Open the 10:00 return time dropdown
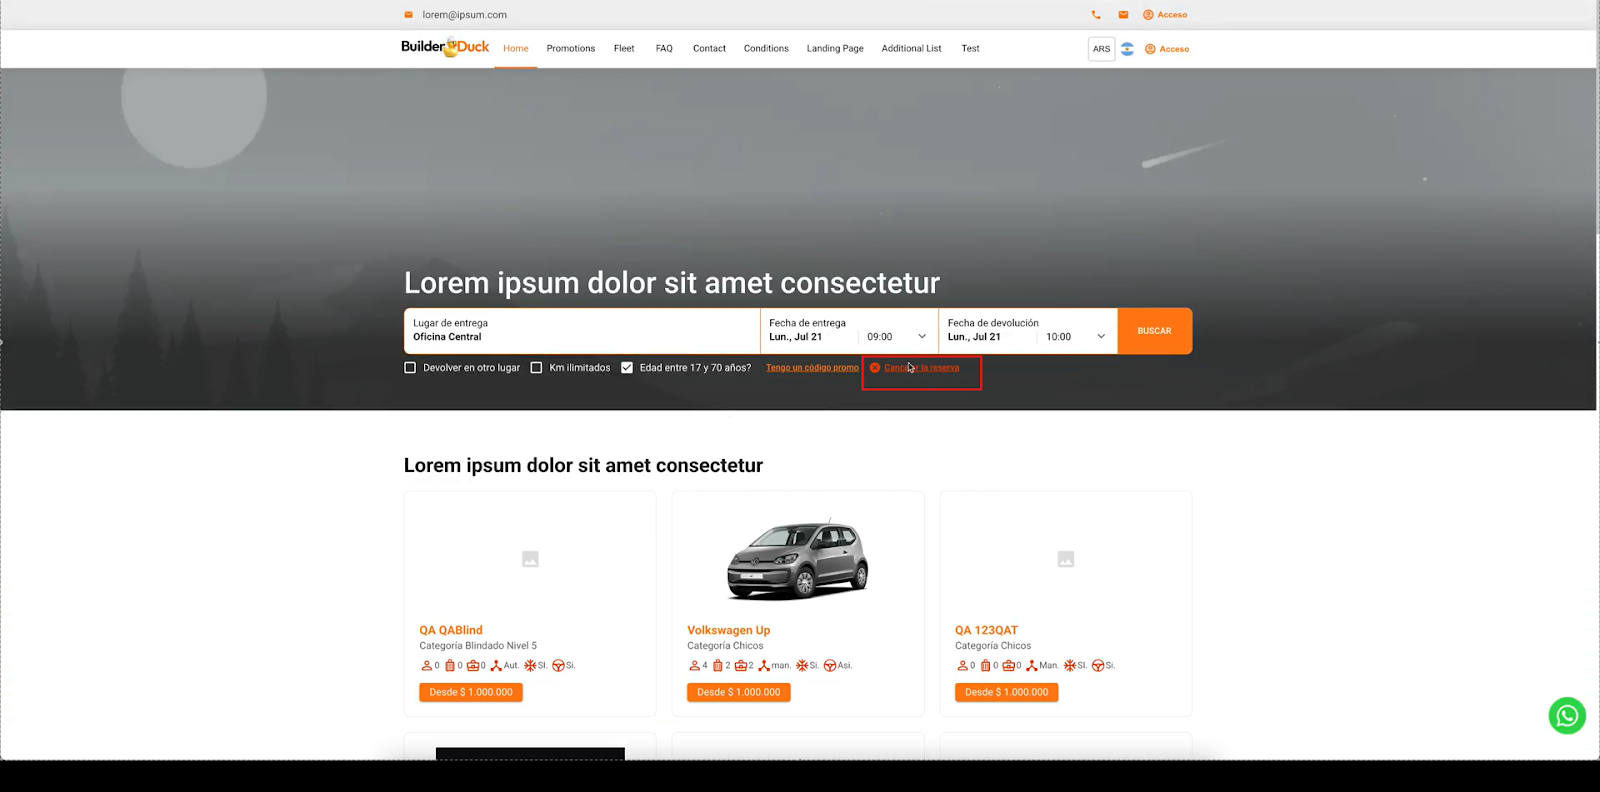Viewport: 1600px width, 792px height. click(1075, 337)
